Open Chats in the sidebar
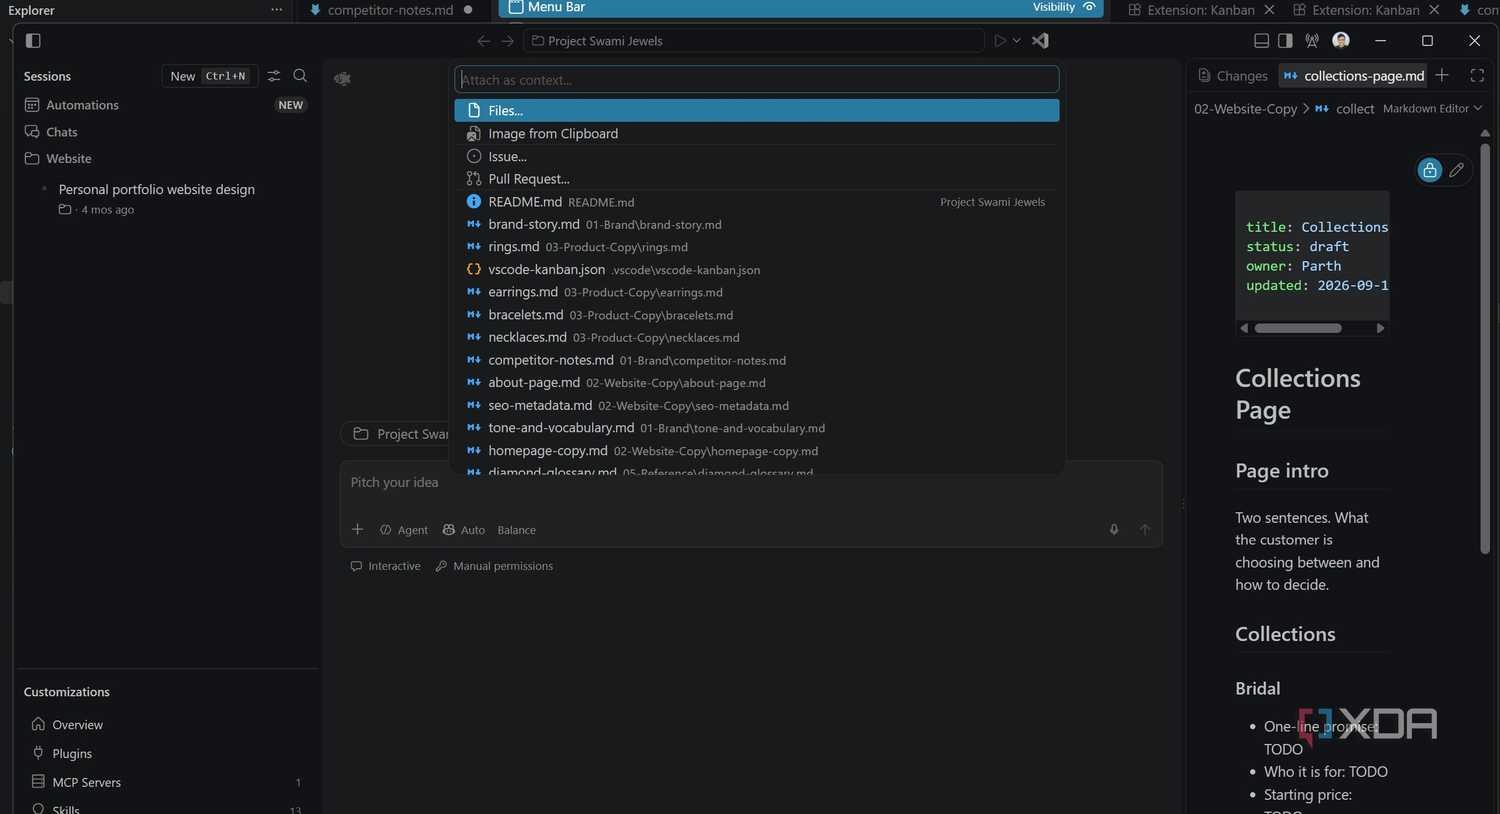The image size is (1500, 814). click(x=61, y=132)
